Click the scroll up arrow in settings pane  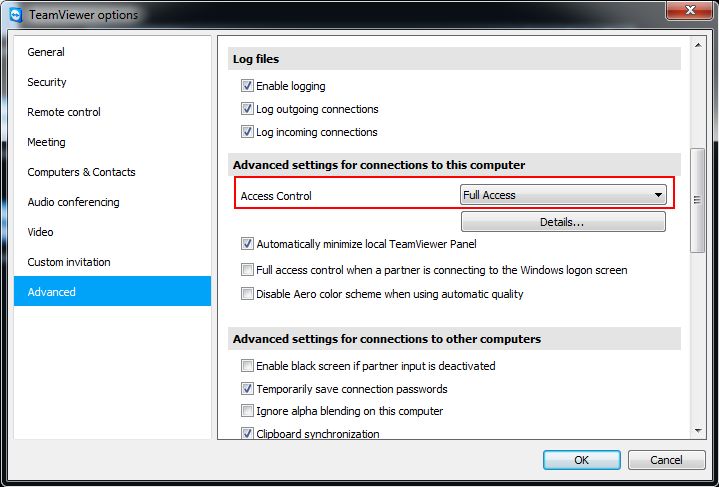[x=697, y=45]
